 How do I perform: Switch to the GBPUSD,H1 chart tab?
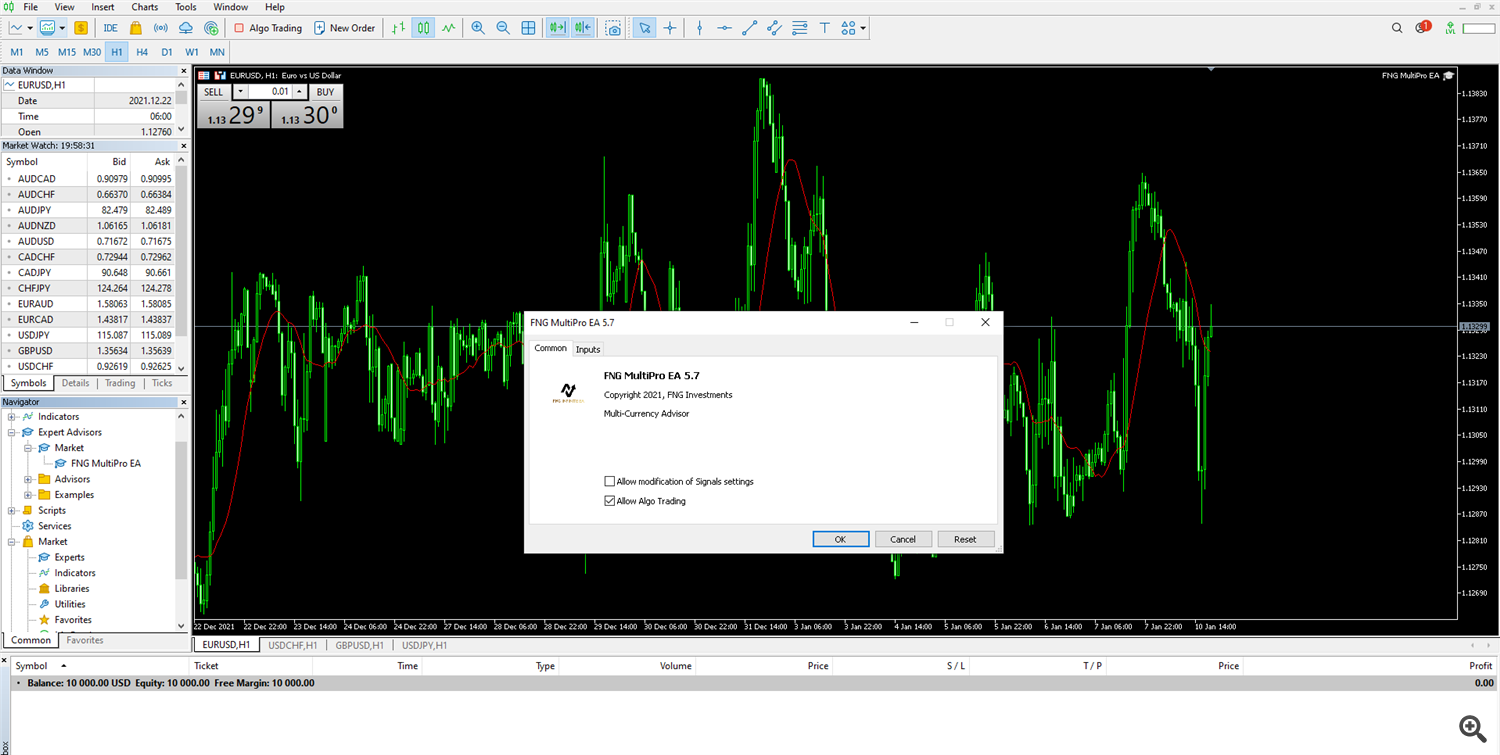coord(360,645)
